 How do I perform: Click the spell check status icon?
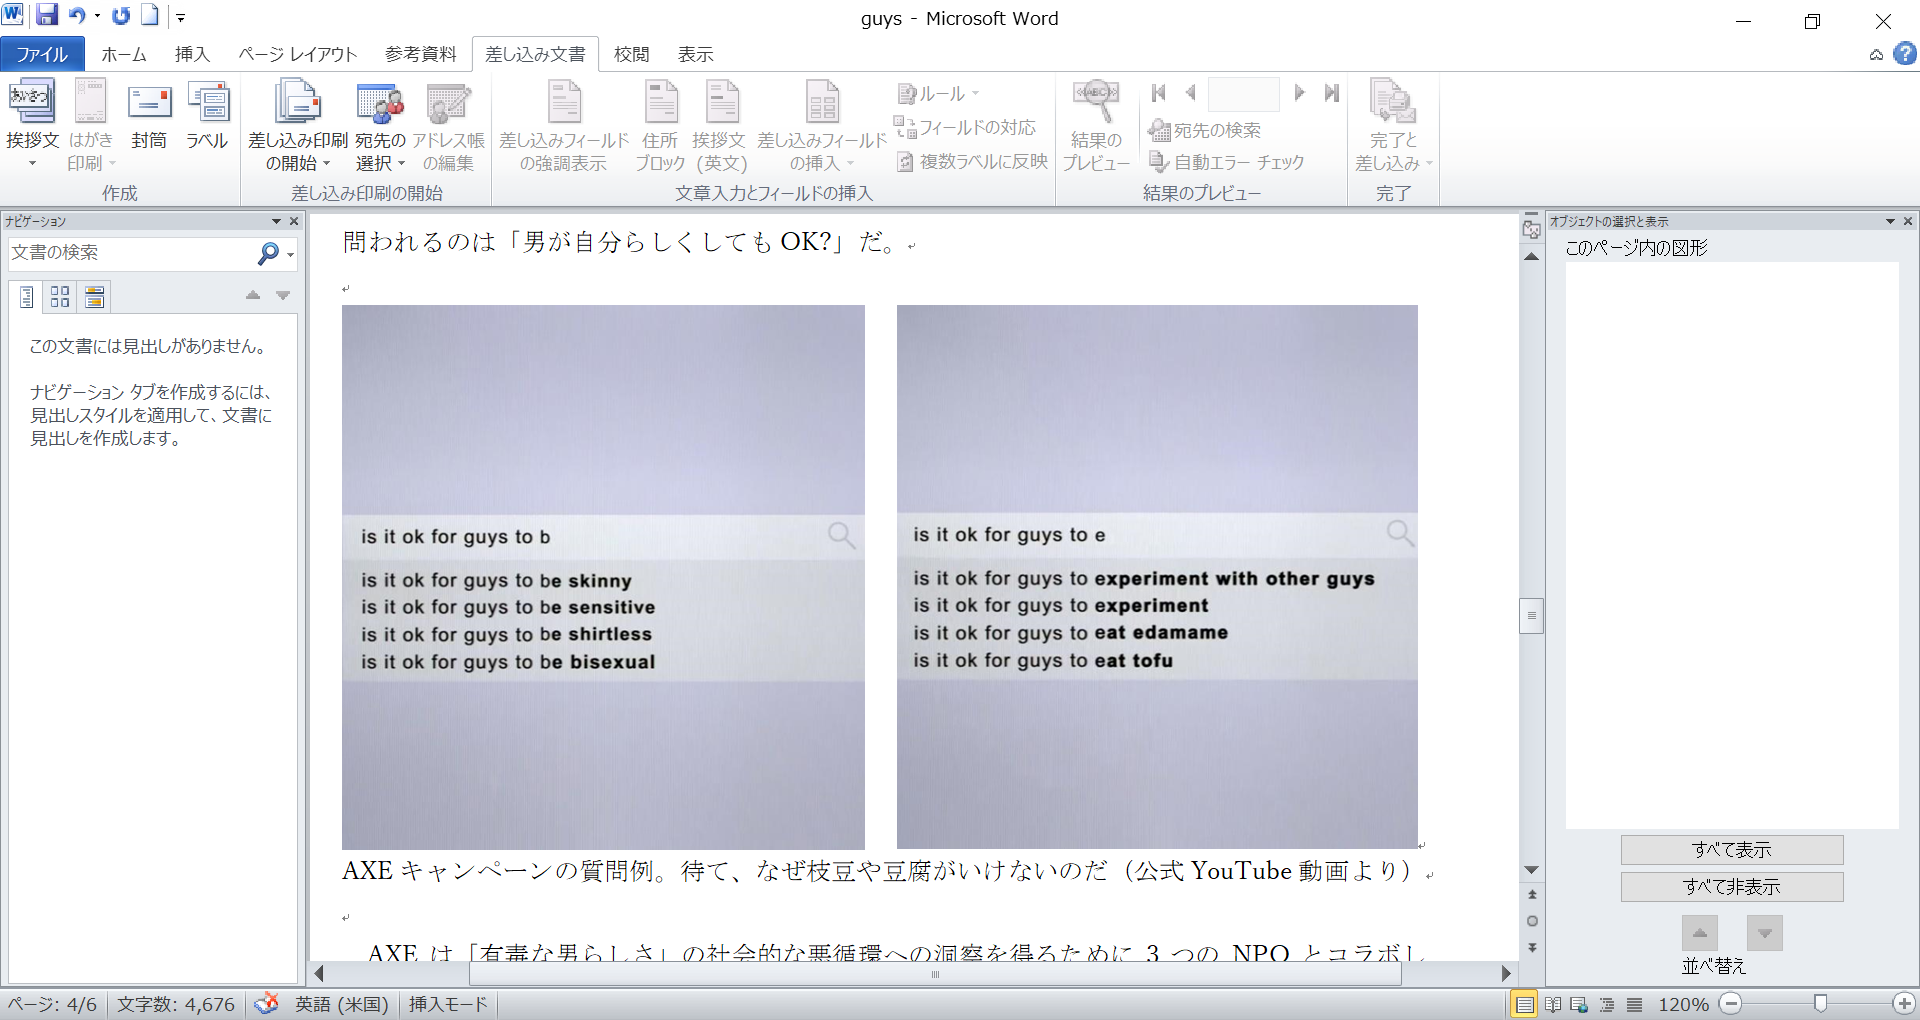click(266, 1004)
